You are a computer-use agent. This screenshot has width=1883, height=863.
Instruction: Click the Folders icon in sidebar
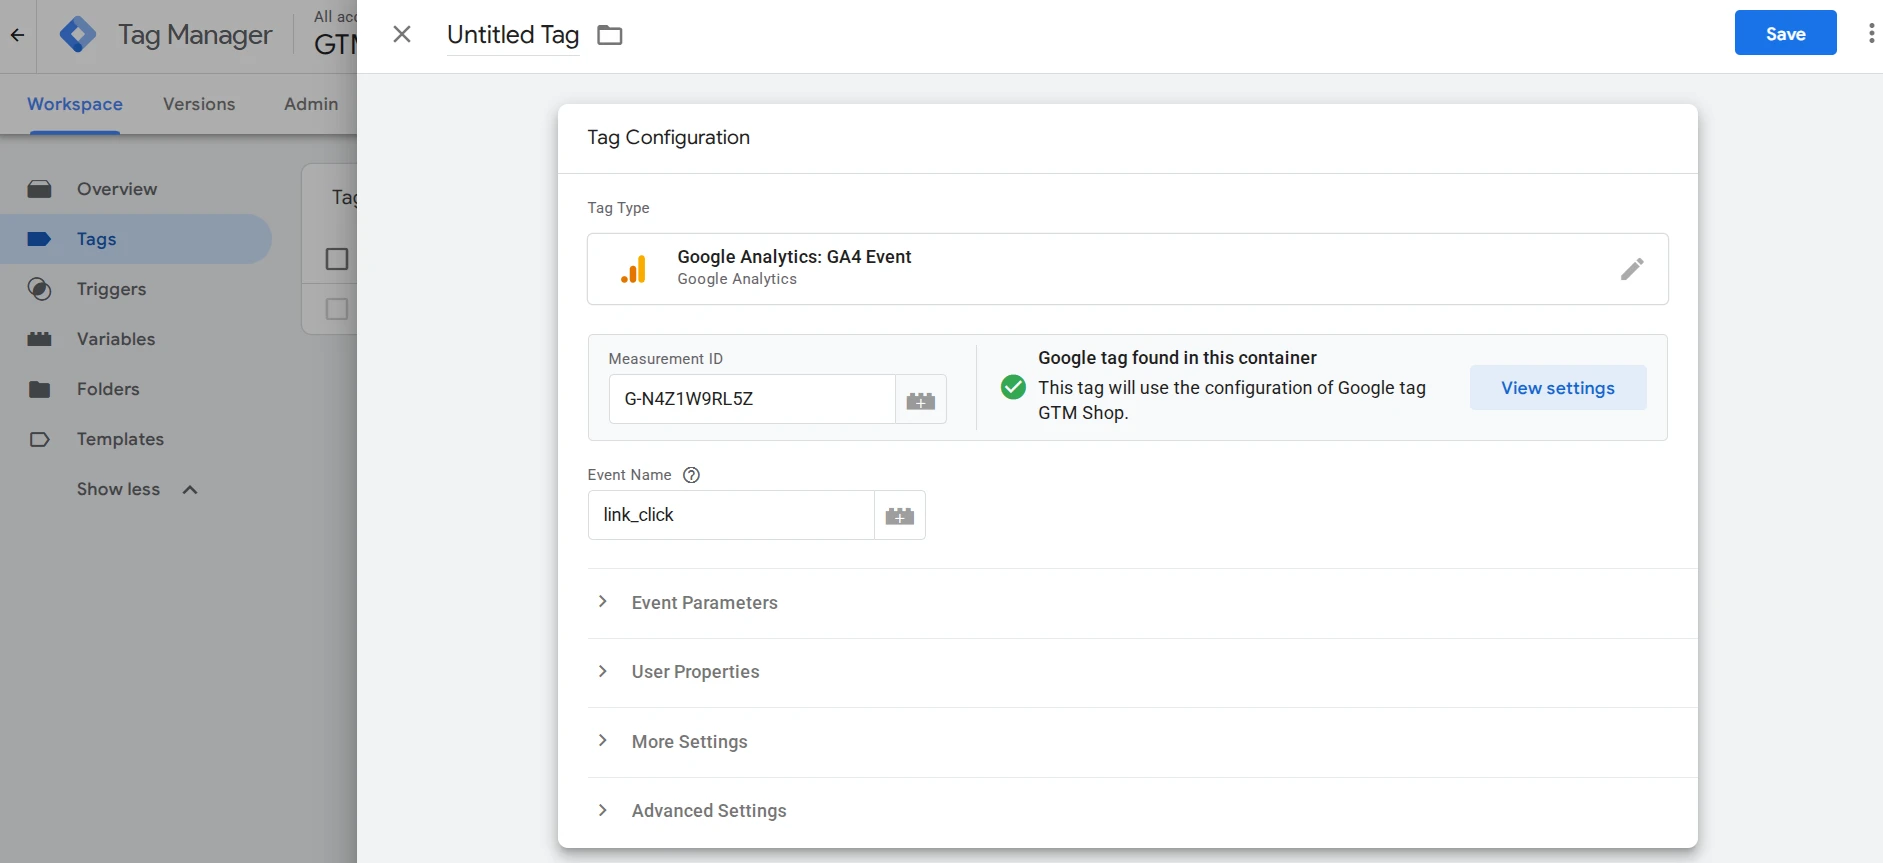coord(40,389)
